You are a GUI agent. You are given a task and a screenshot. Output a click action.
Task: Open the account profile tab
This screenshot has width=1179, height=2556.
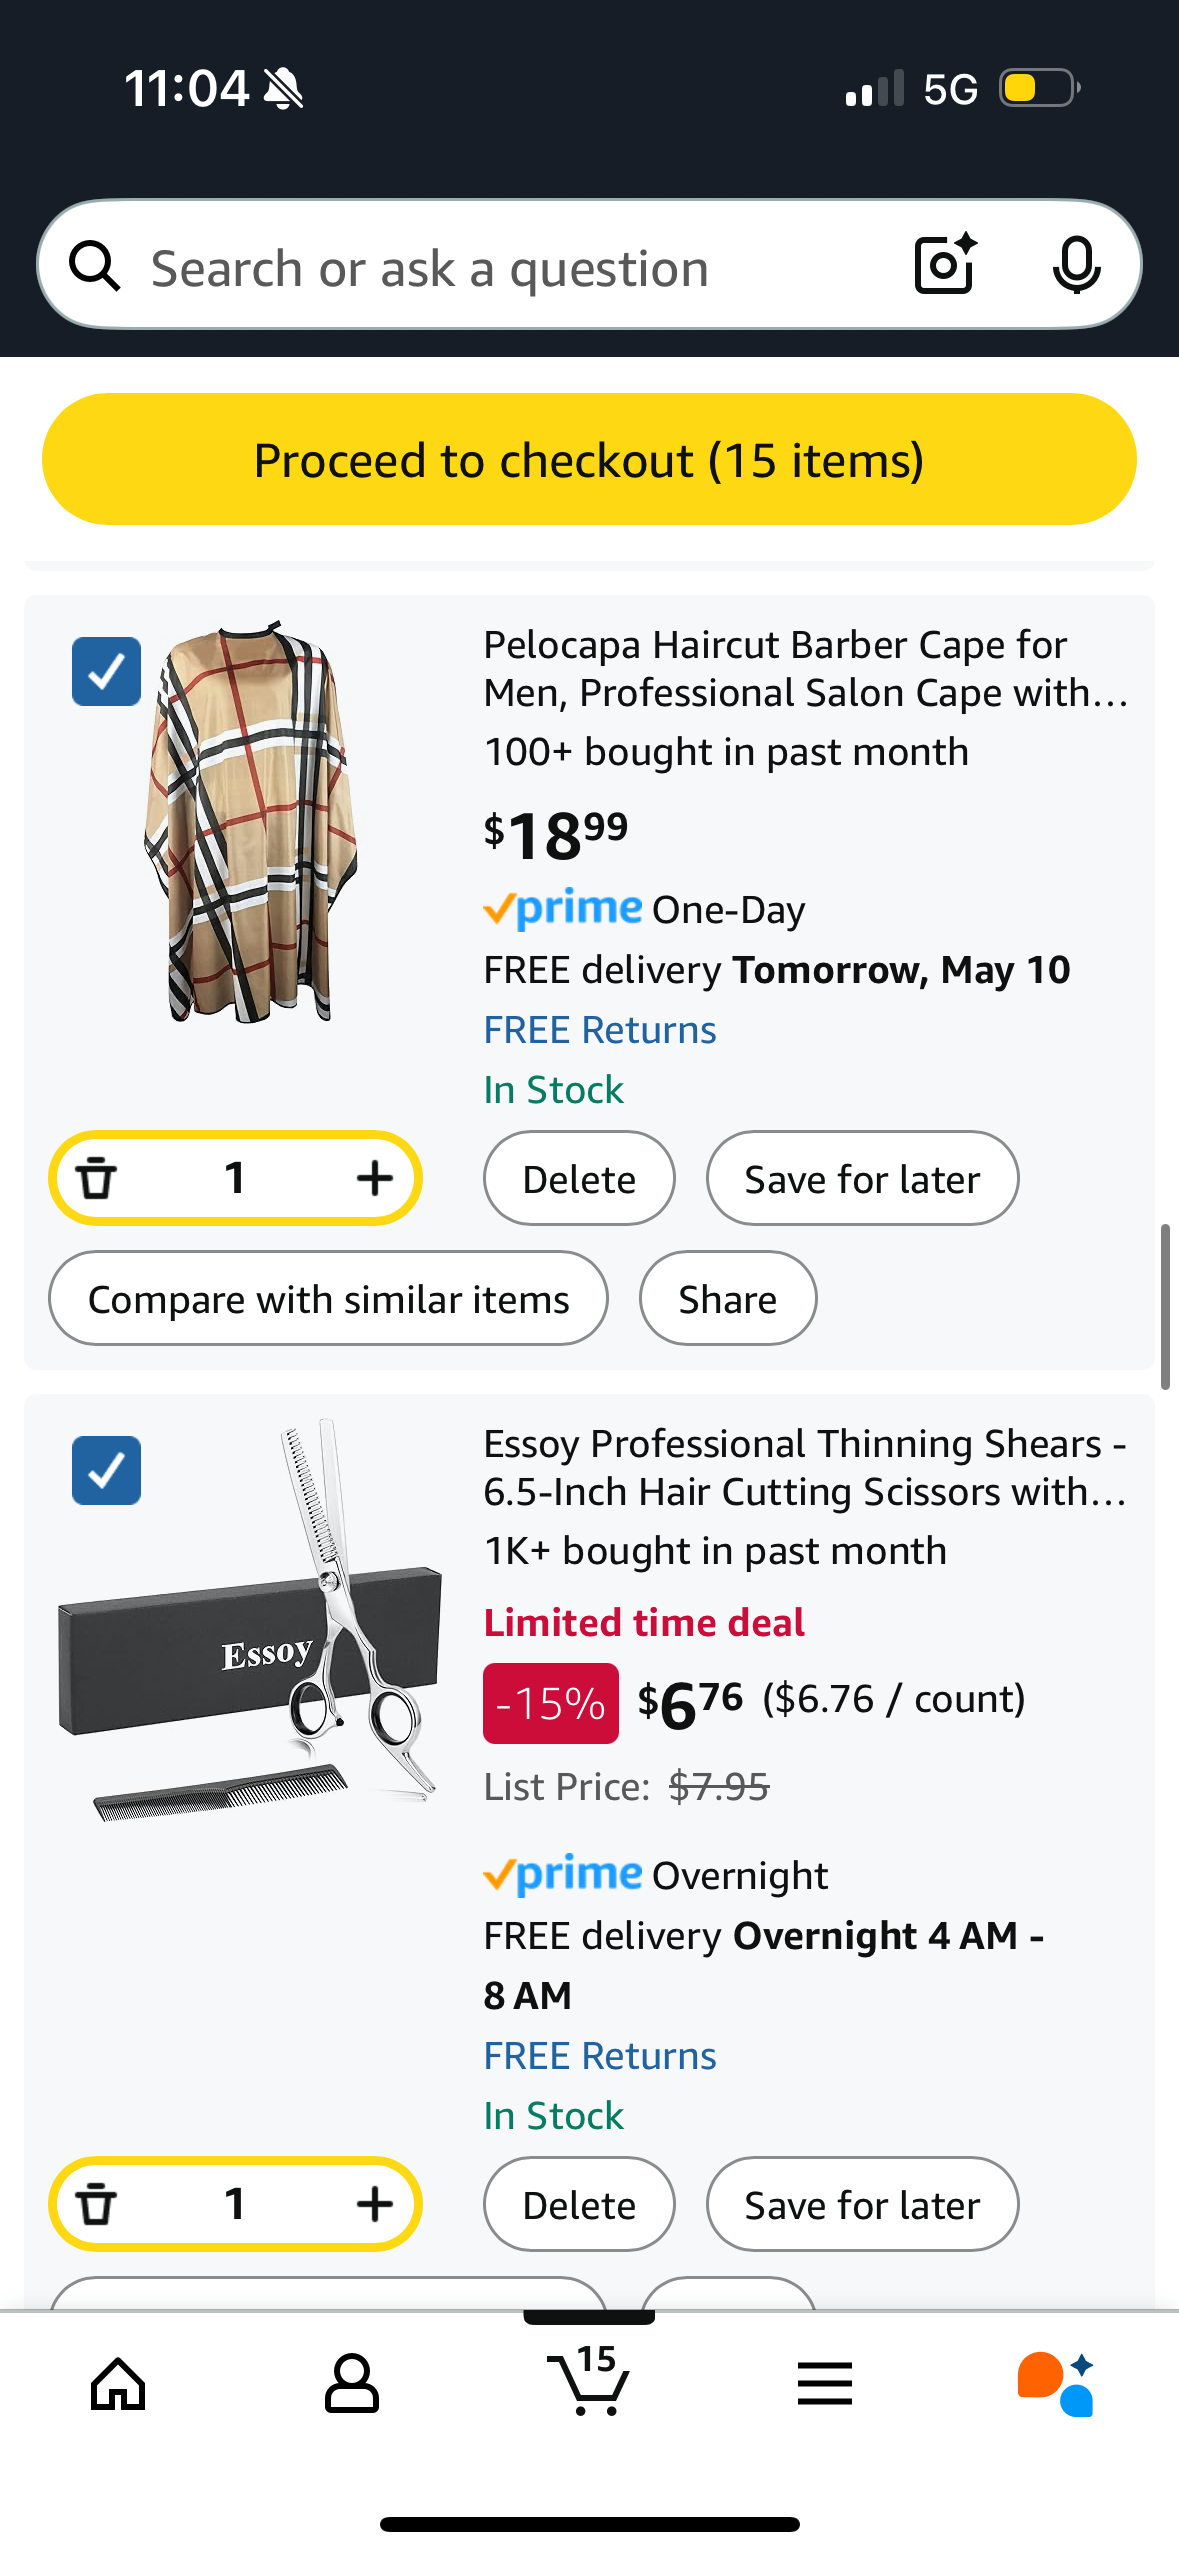click(352, 2384)
